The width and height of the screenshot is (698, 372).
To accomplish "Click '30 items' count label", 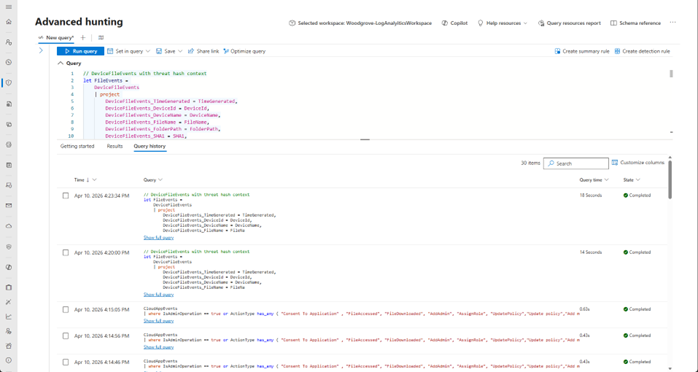I will [530, 163].
